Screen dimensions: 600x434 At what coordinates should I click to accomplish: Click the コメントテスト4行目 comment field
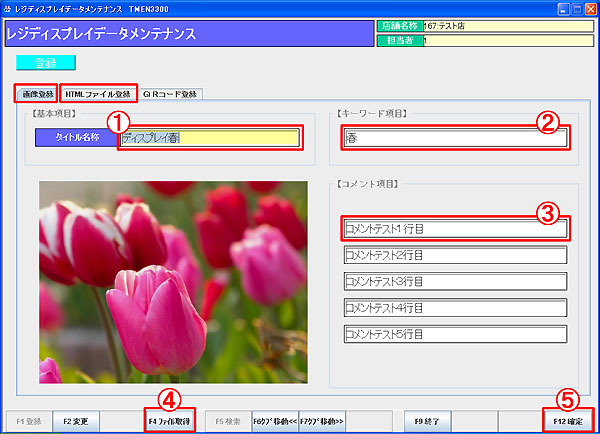tap(455, 308)
